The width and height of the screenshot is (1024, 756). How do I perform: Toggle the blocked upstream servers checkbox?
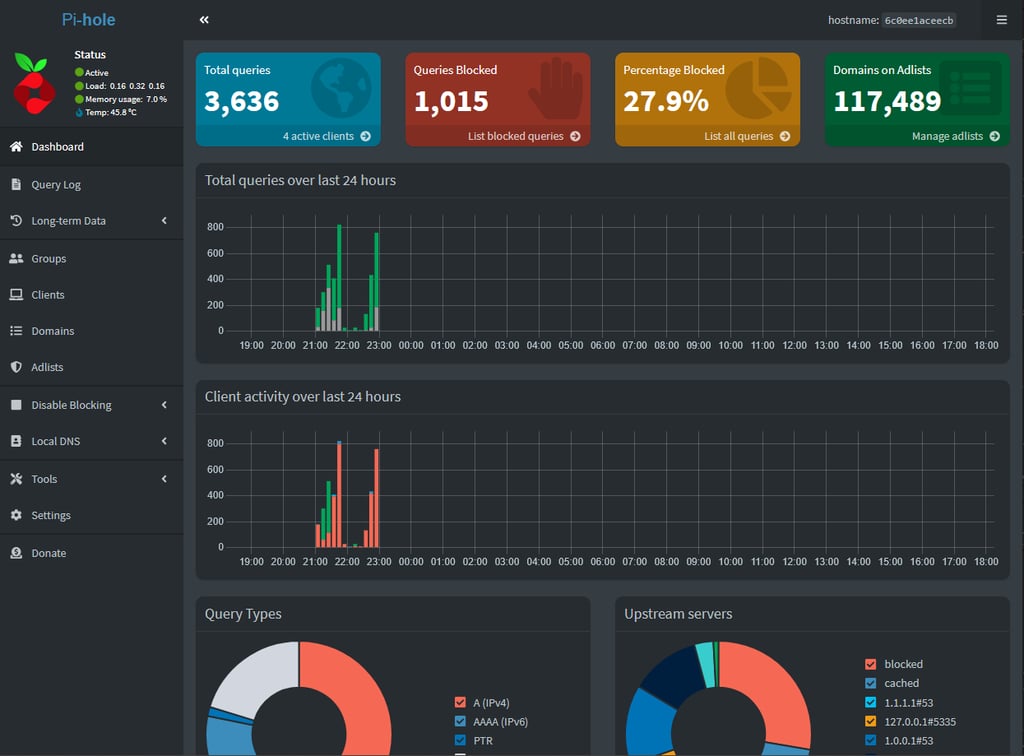point(871,664)
